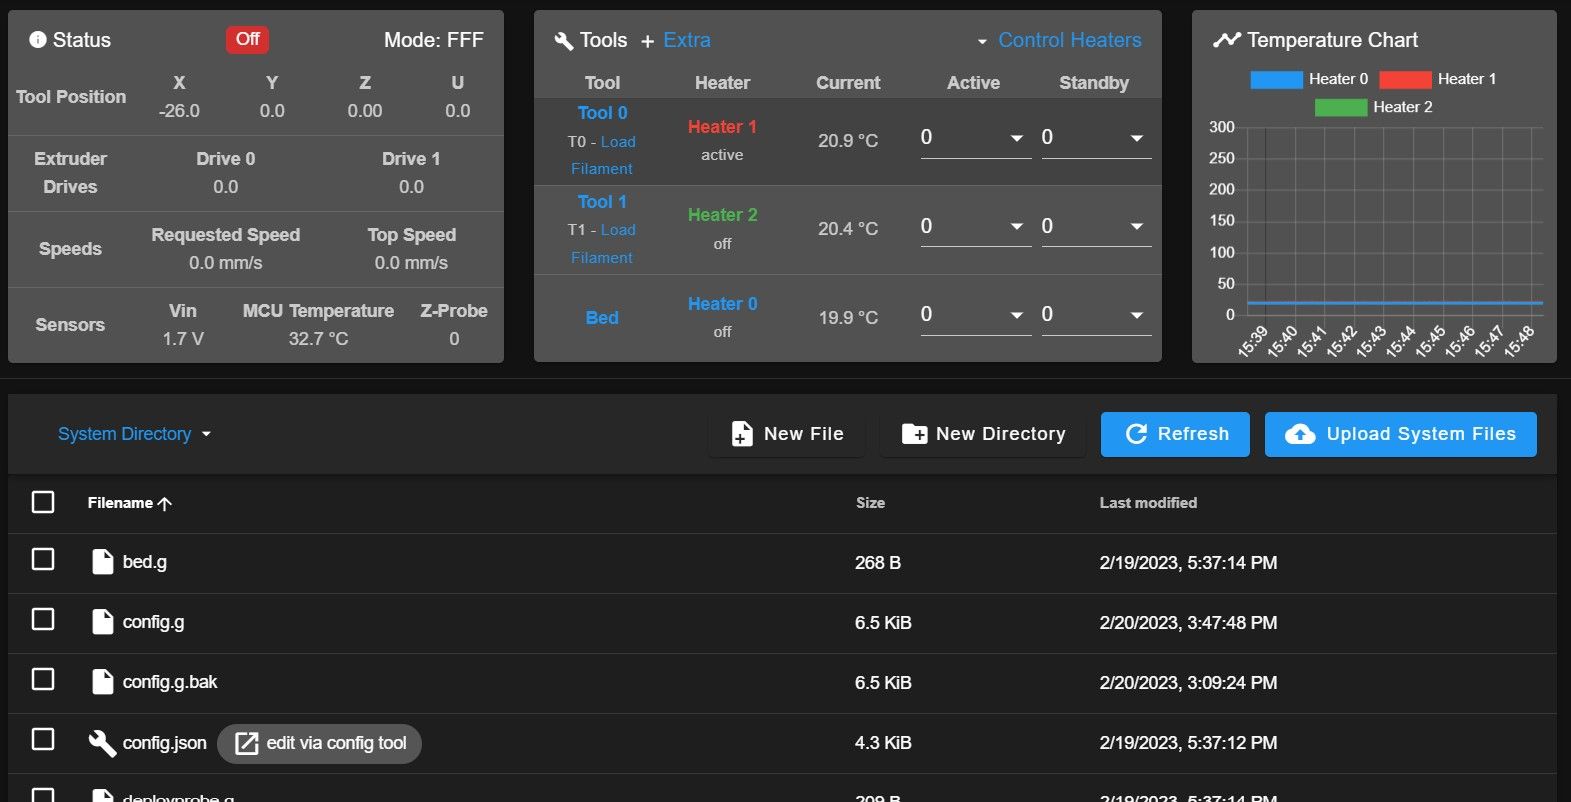
Task: Open Tool 0 standby temperature dropdown
Action: (x=1137, y=138)
